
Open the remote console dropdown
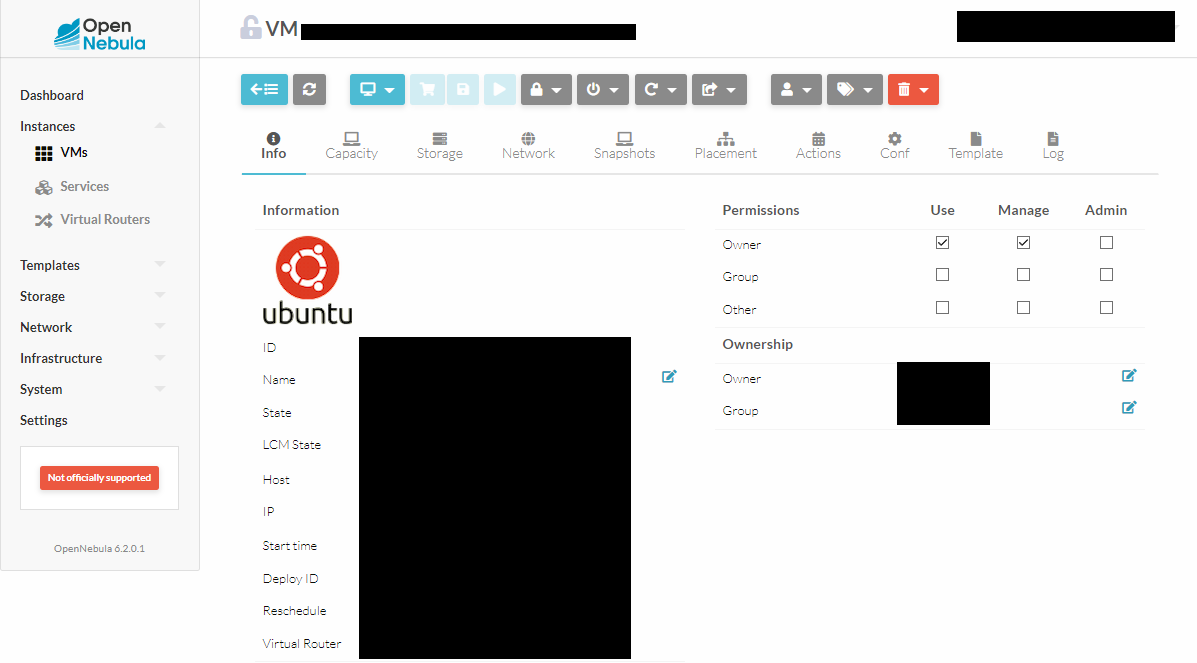pyautogui.click(x=377, y=89)
